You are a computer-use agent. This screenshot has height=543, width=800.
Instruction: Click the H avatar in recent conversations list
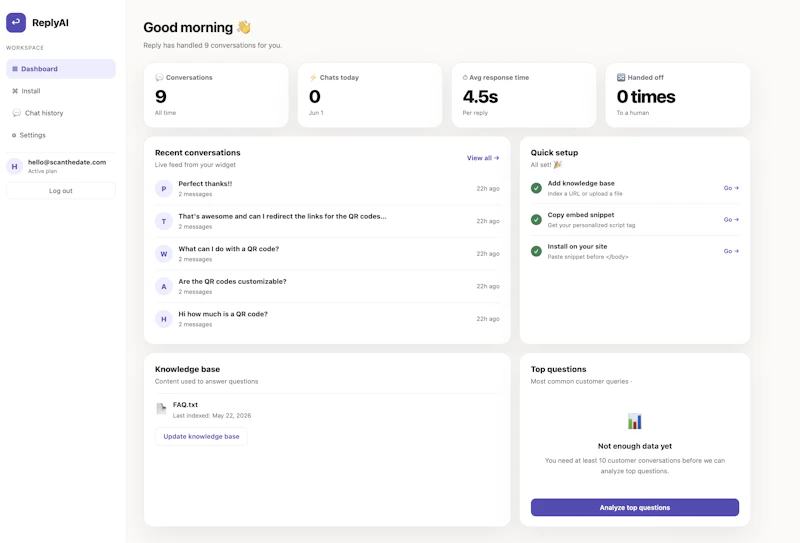click(164, 319)
